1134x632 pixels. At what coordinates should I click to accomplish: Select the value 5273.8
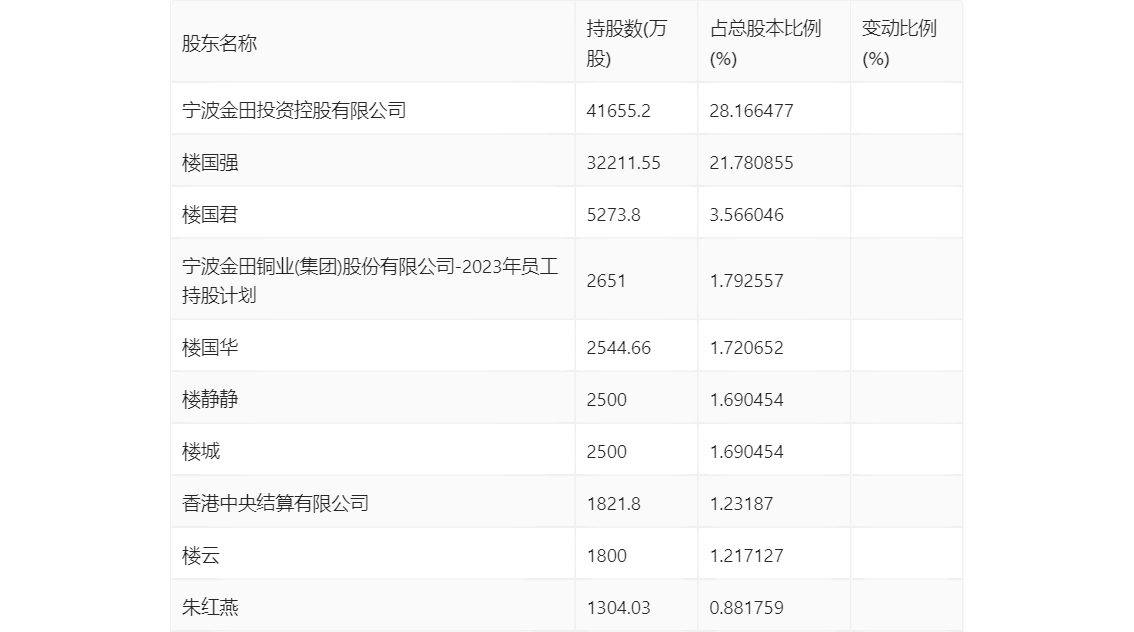point(613,215)
